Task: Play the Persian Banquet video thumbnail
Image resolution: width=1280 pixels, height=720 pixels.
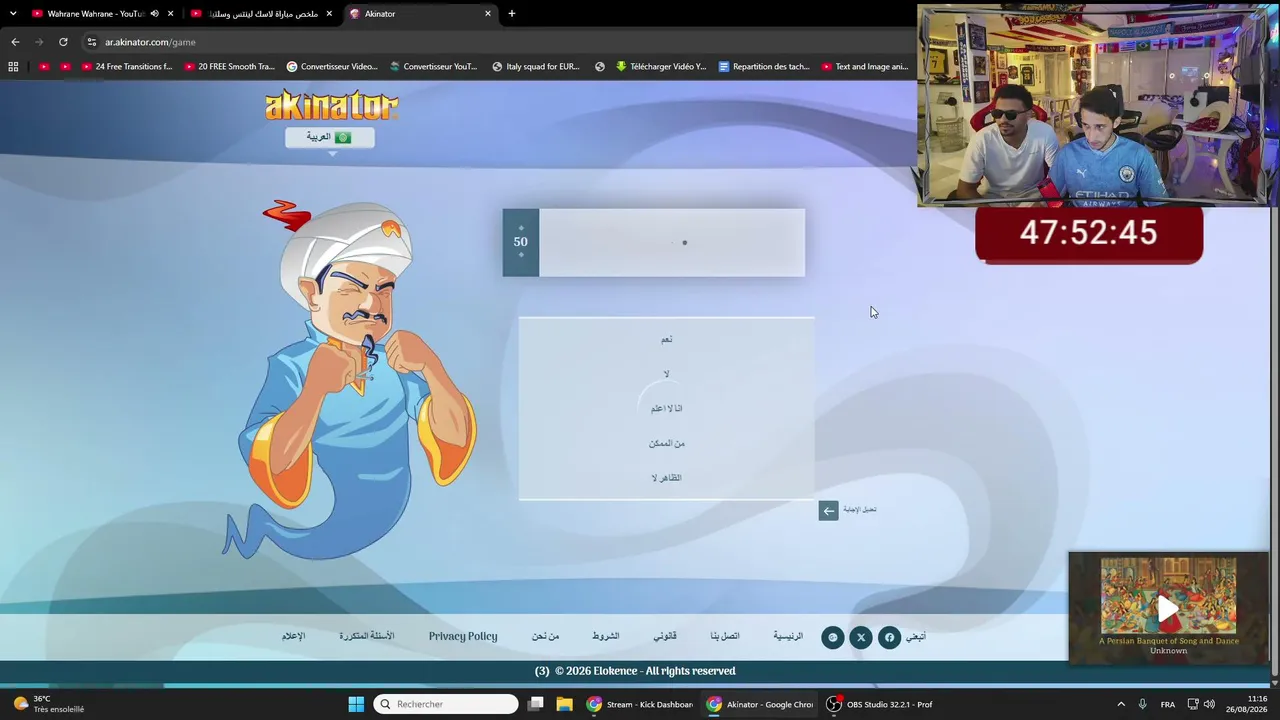Action: point(1168,608)
